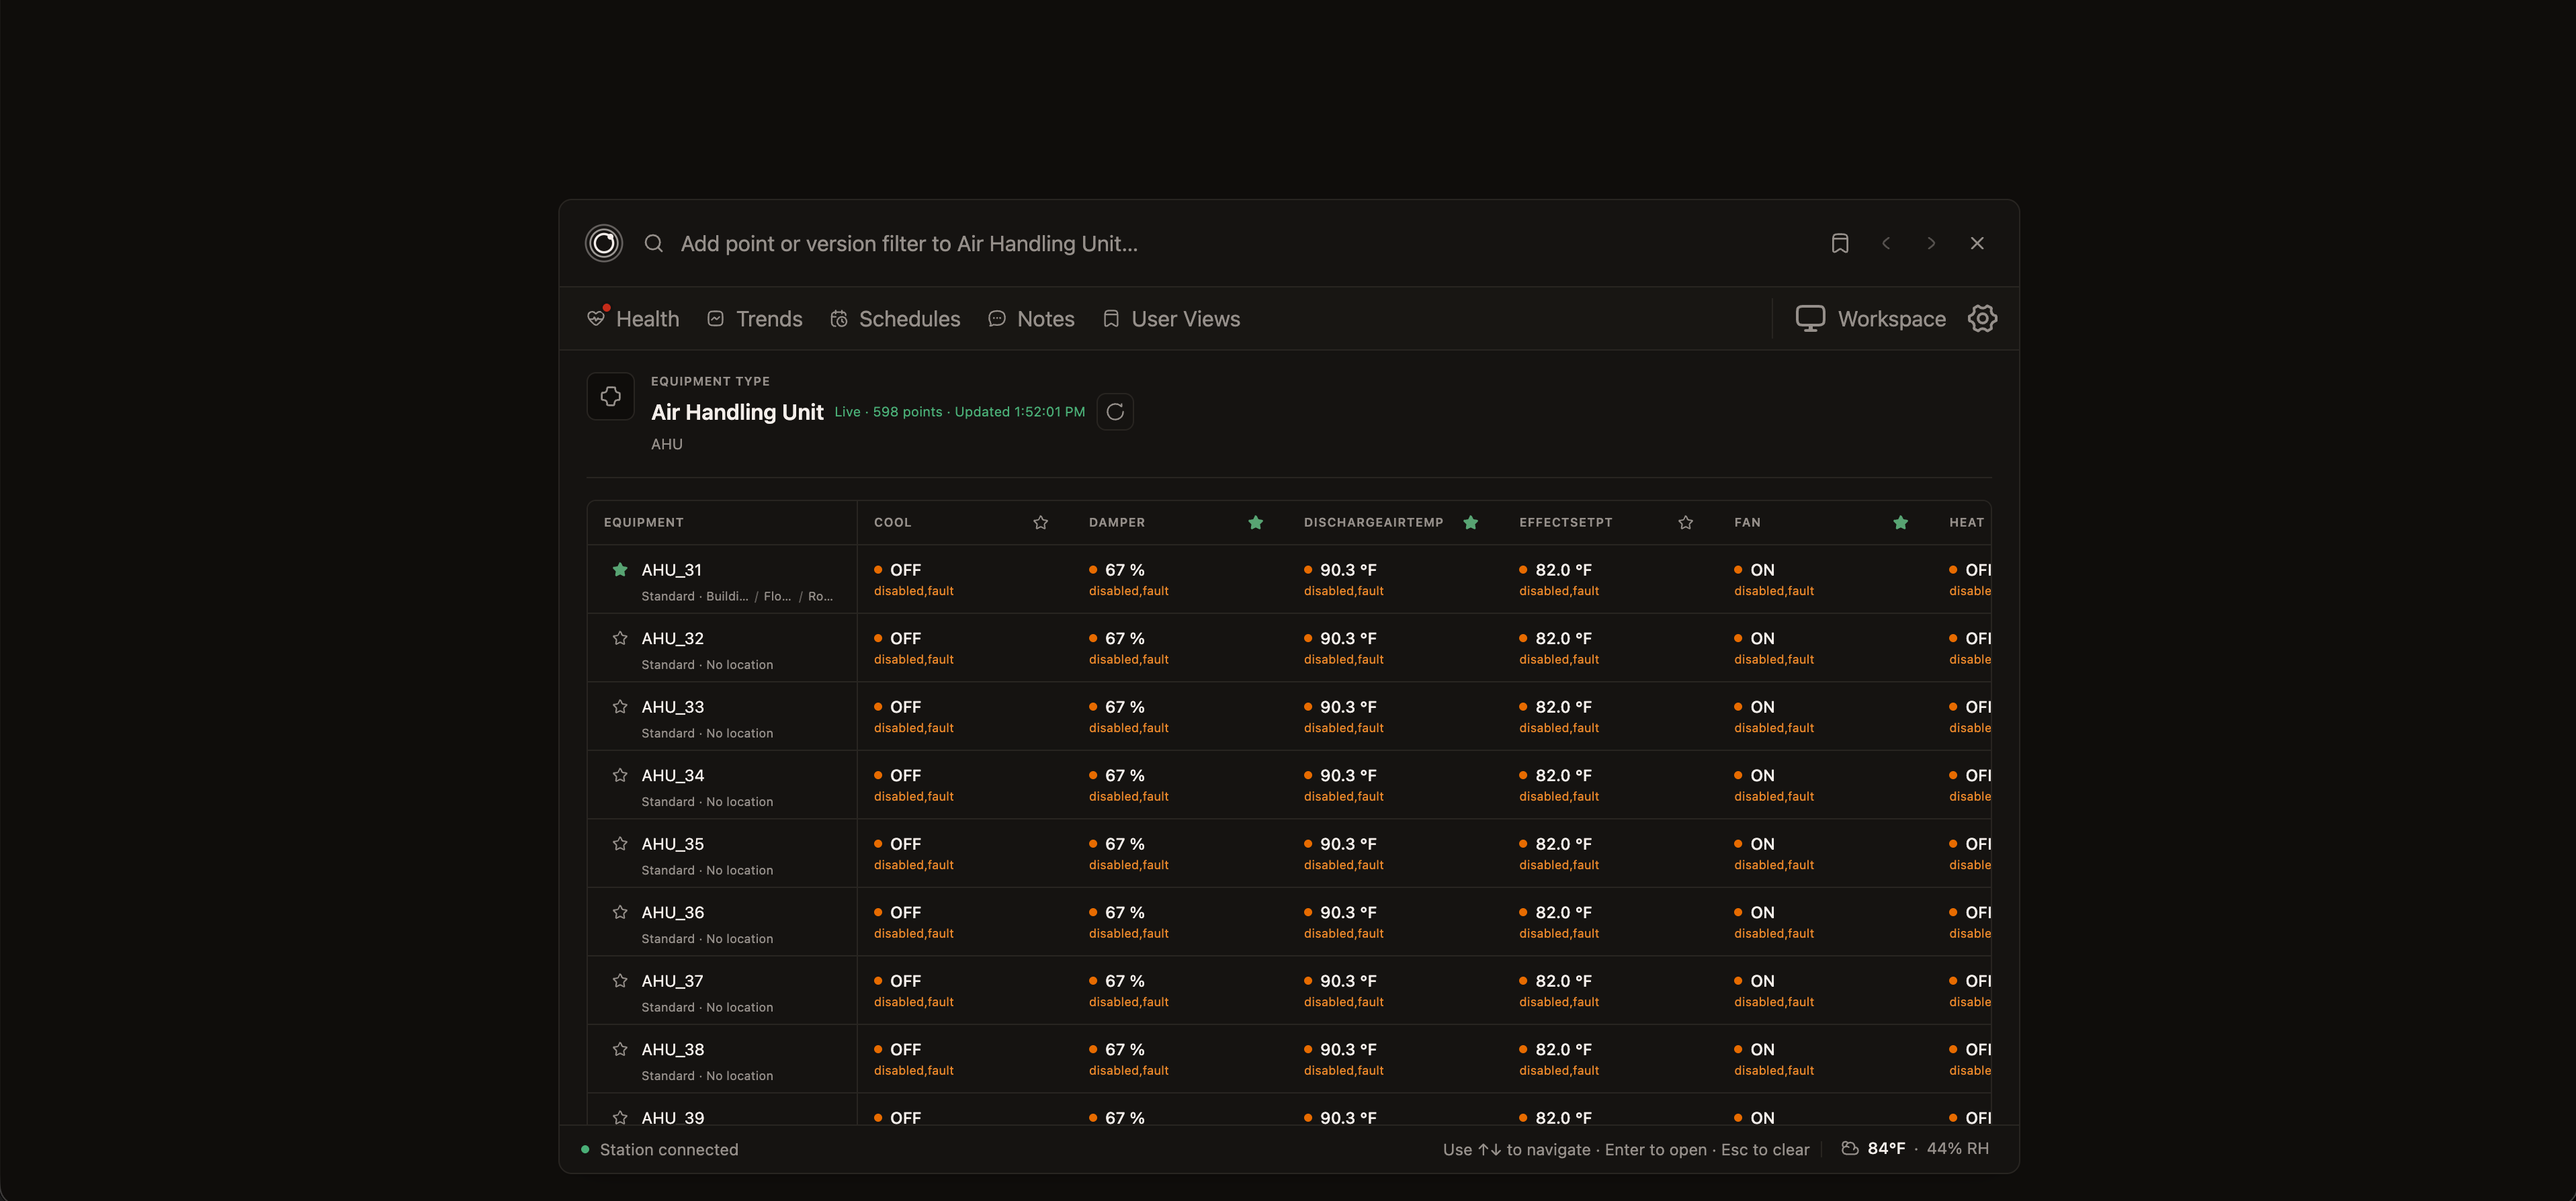The width and height of the screenshot is (2576, 1201).
Task: Star the AHU_33 equipment row
Action: [620, 706]
